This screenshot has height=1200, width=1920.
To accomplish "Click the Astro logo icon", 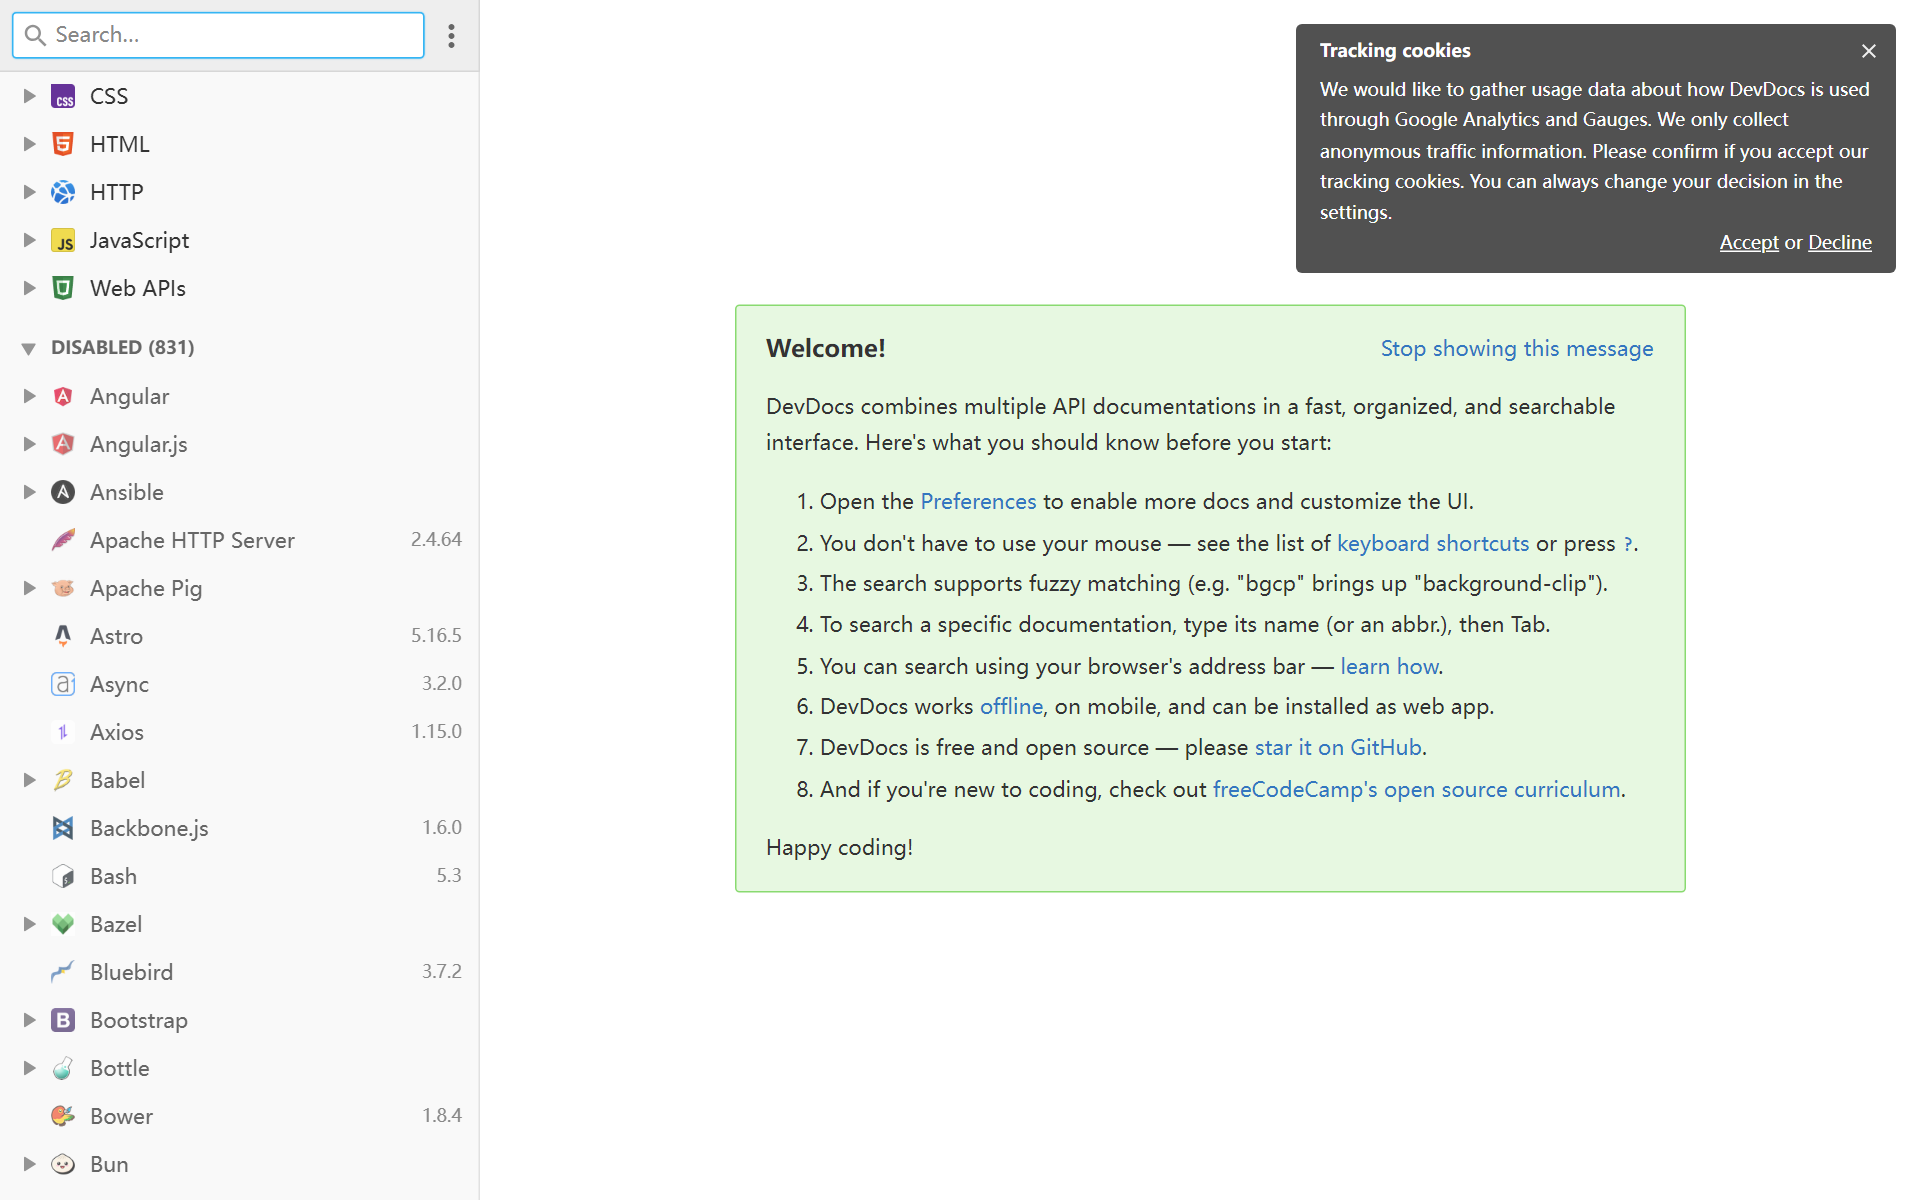I will [63, 636].
